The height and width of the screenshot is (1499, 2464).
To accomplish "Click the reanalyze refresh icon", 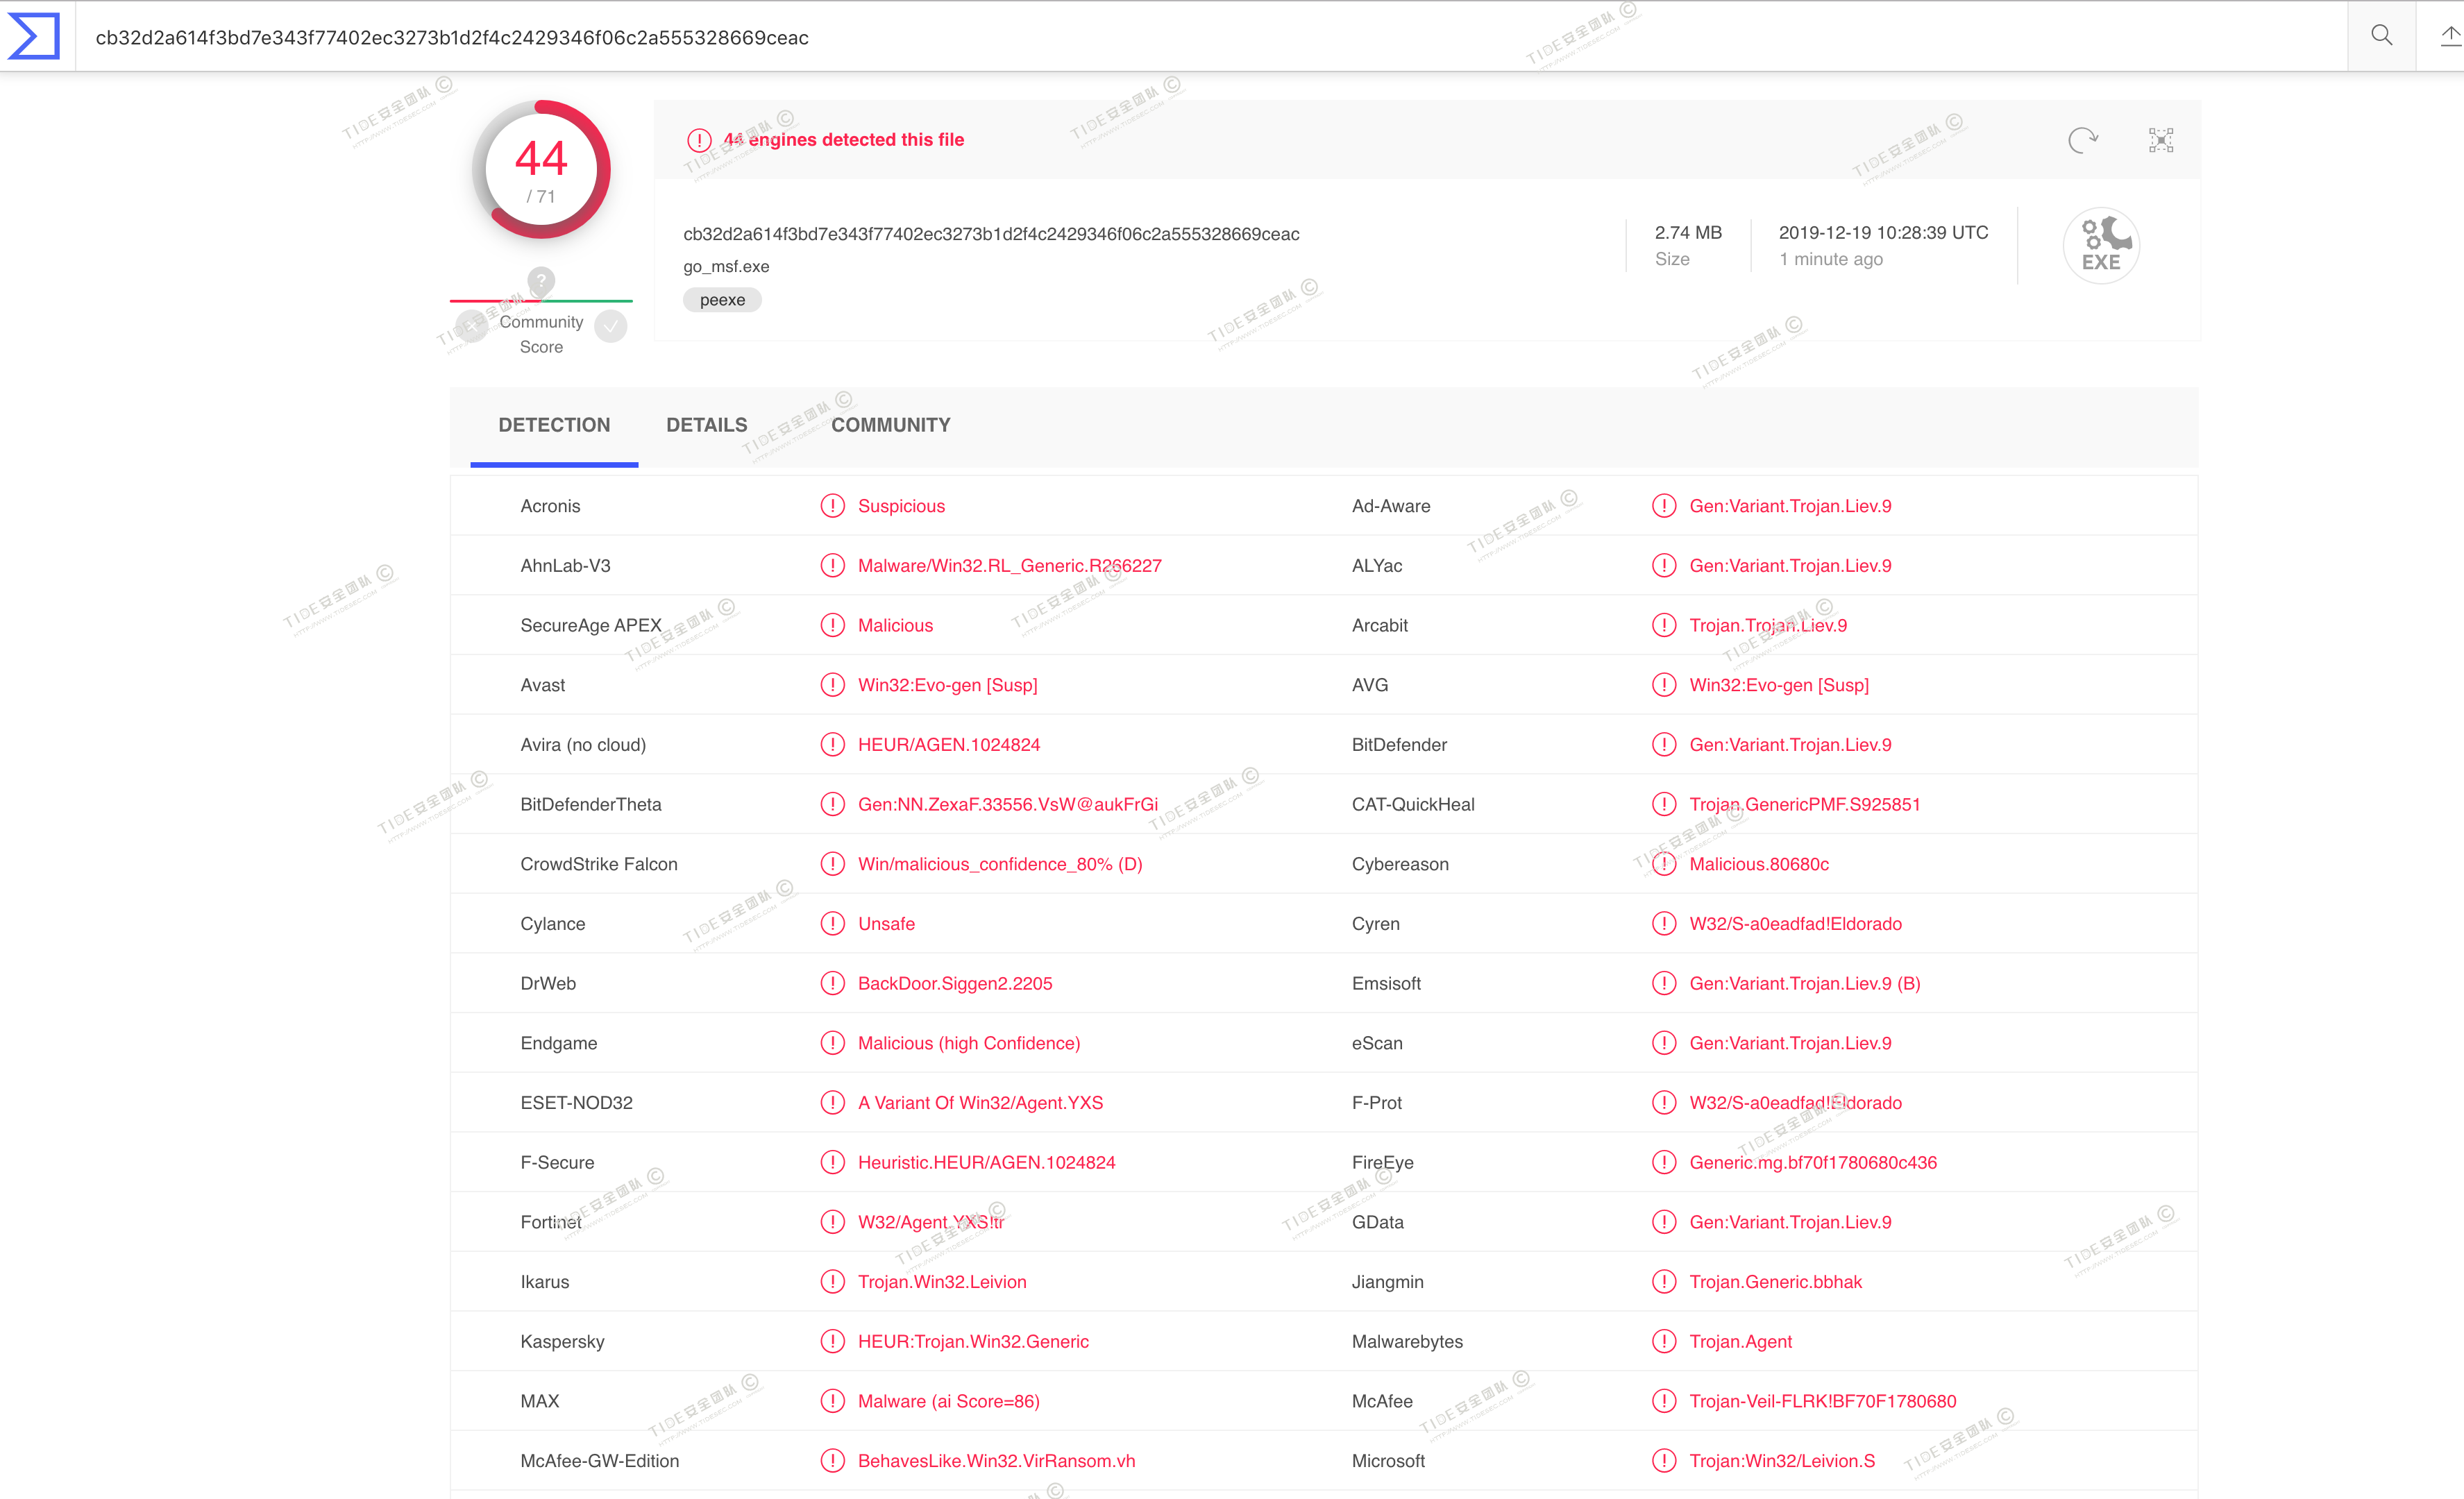I will (2082, 140).
